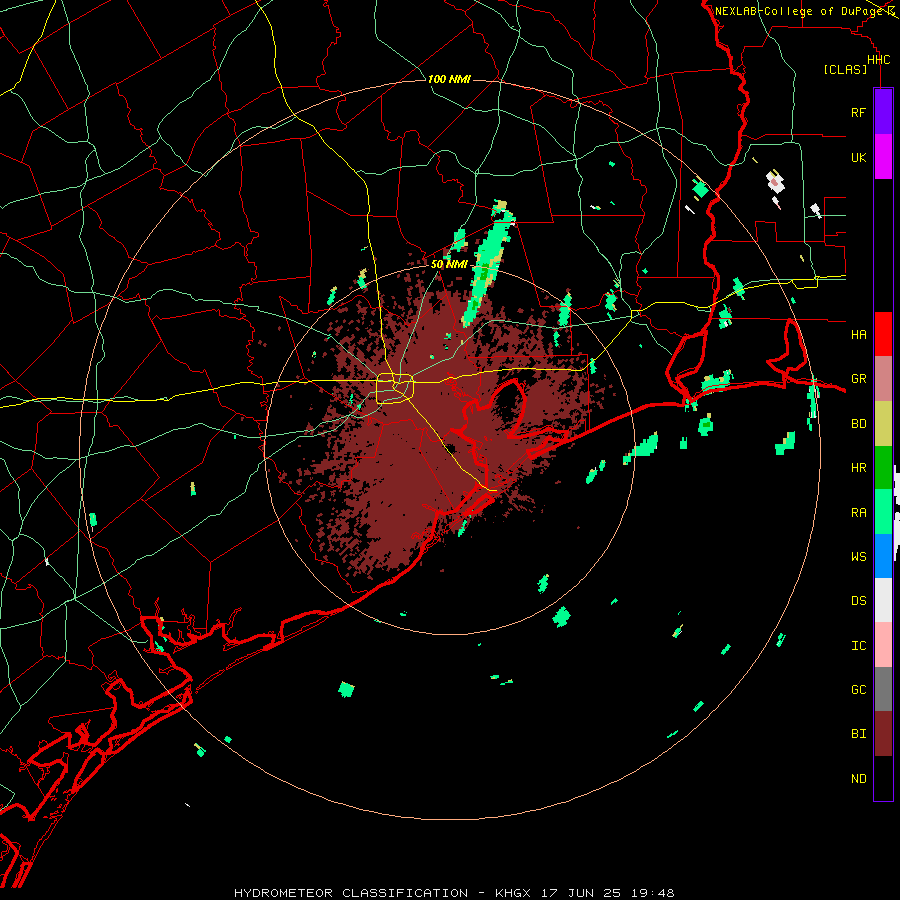This screenshot has width=900, height=900.
Task: Click the white DS legend swatch
Action: pos(883,600)
